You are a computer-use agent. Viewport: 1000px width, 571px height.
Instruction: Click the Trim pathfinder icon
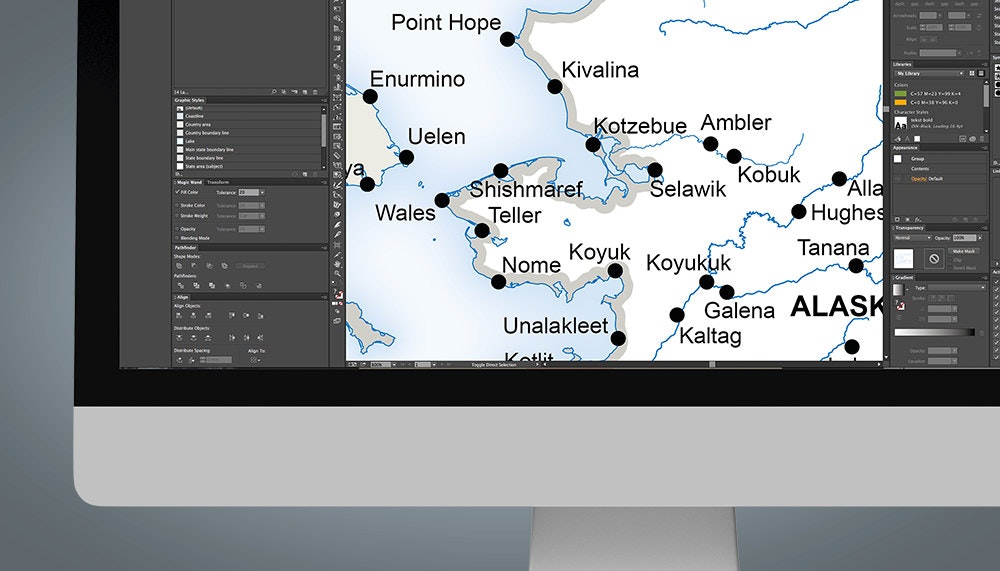[196, 285]
